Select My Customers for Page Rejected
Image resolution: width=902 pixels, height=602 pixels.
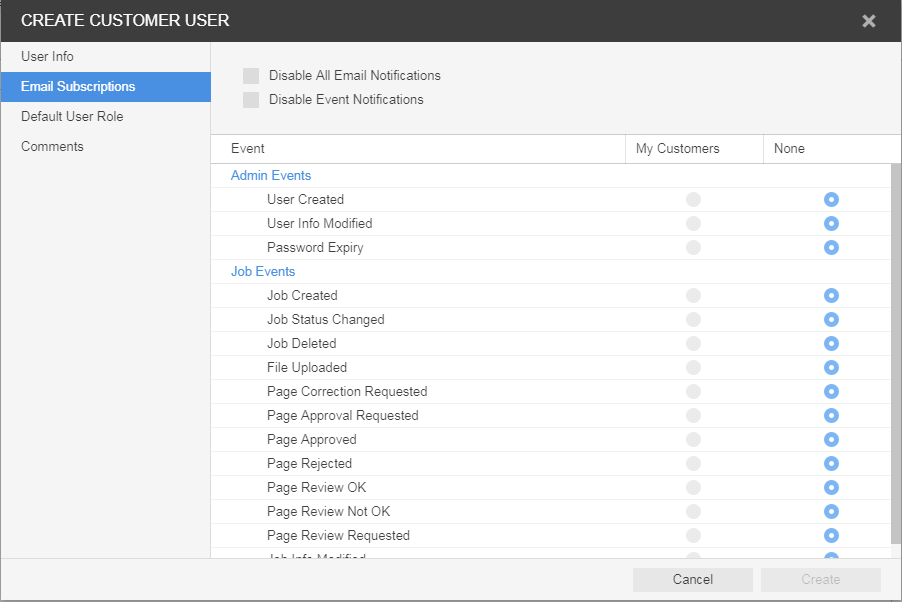click(693, 464)
